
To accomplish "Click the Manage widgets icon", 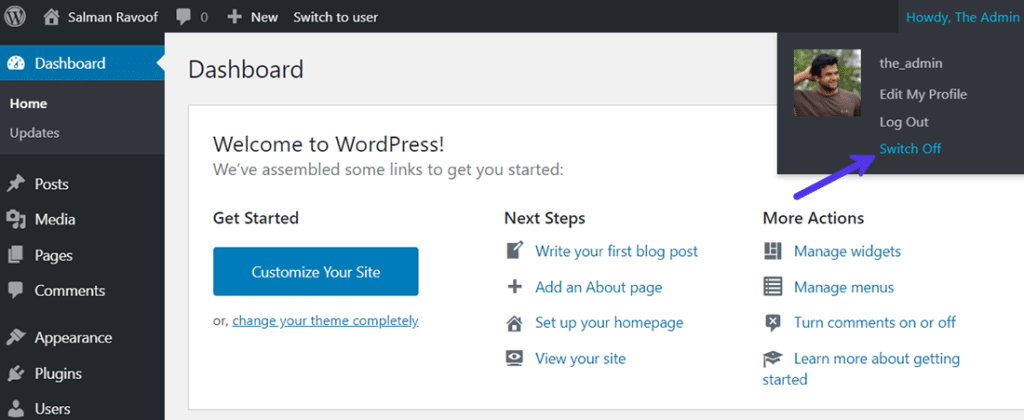I will pos(773,251).
